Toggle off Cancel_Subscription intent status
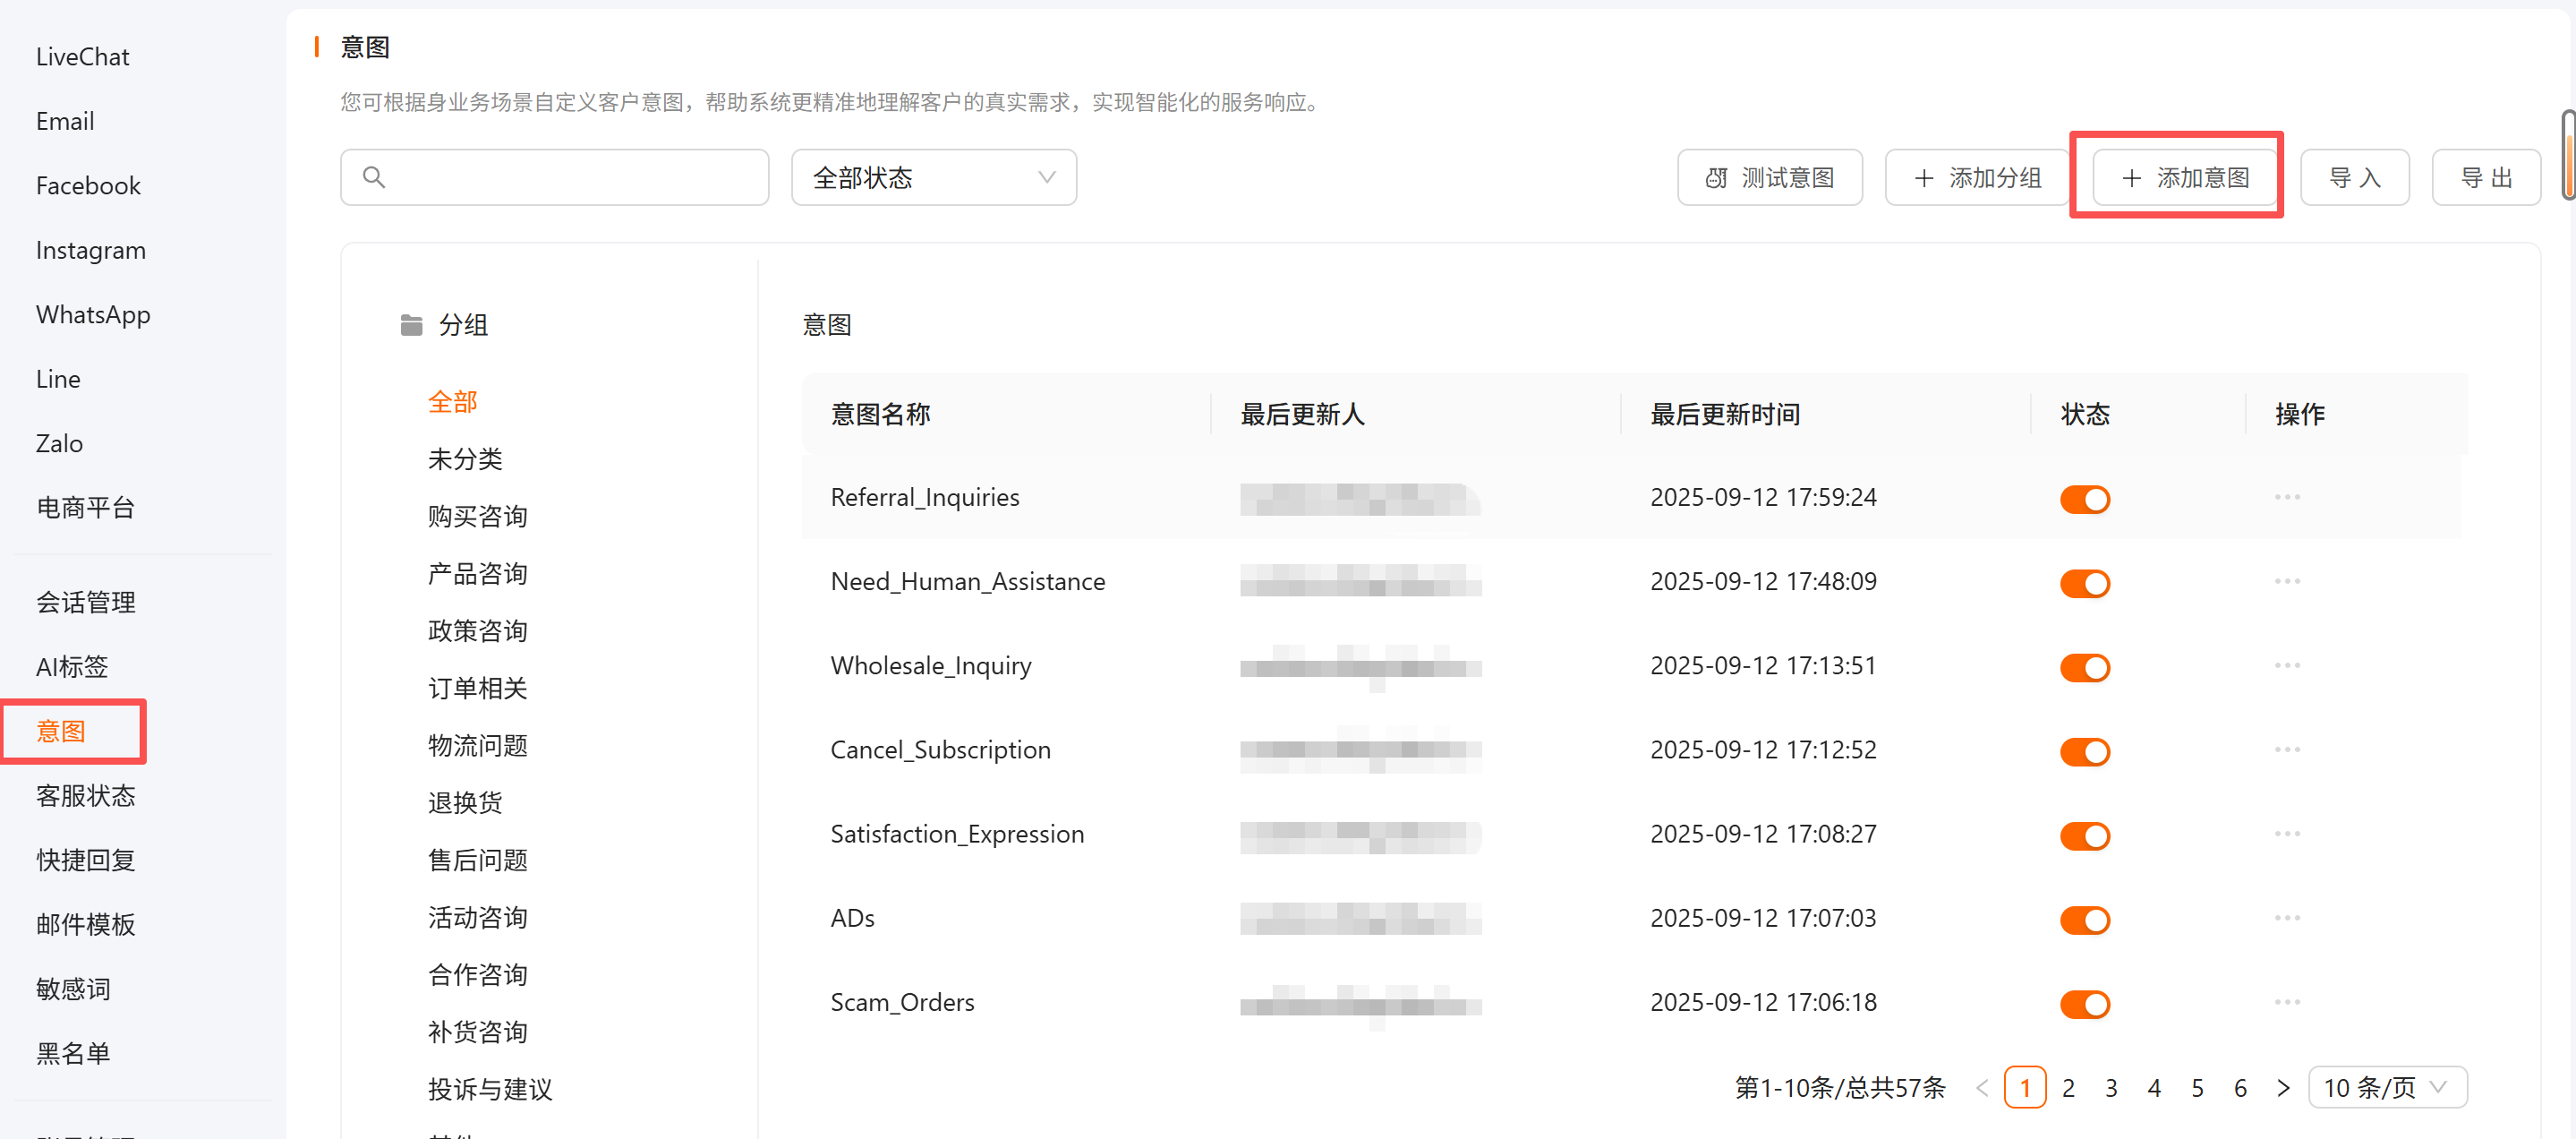 tap(2084, 751)
